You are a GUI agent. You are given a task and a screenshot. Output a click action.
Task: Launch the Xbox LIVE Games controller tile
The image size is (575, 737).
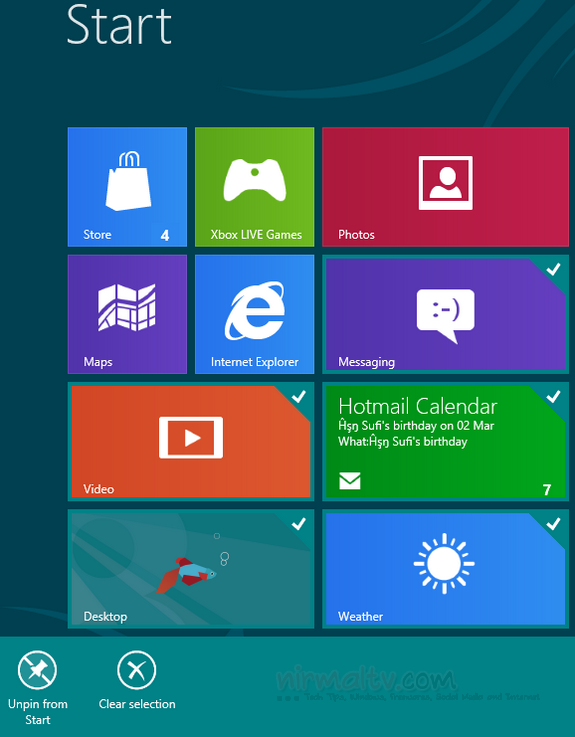coord(254,187)
